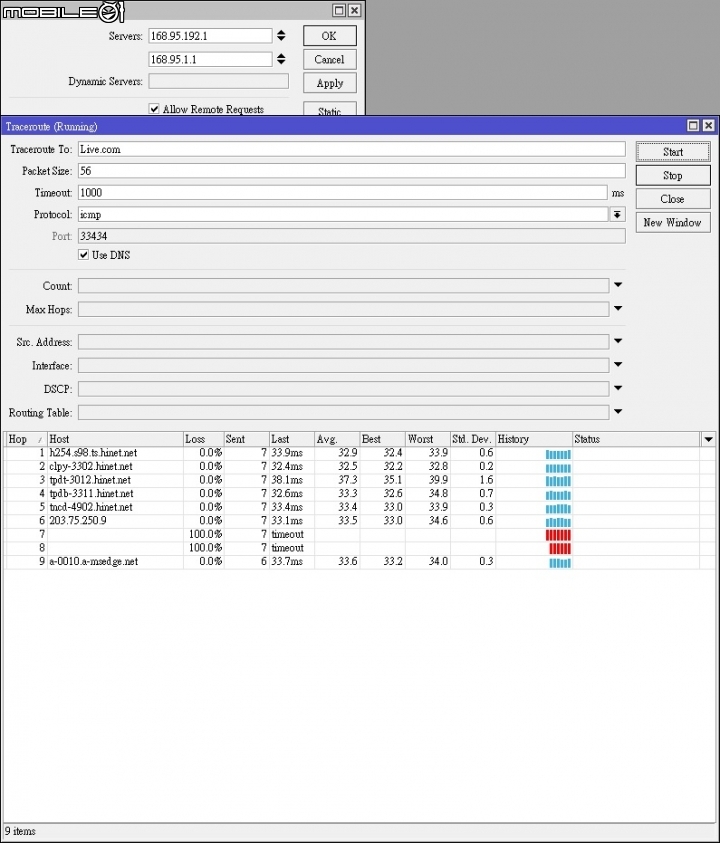Expand the Count field
The image size is (720, 843).
click(618, 285)
